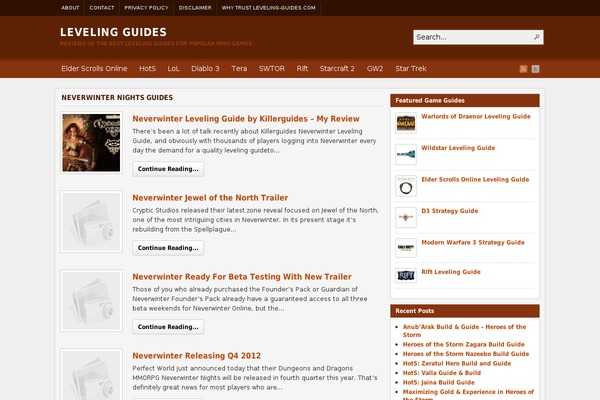Open Rift Leveling Guide thumbnail icon
This screenshot has width=600, height=400.
point(406,275)
